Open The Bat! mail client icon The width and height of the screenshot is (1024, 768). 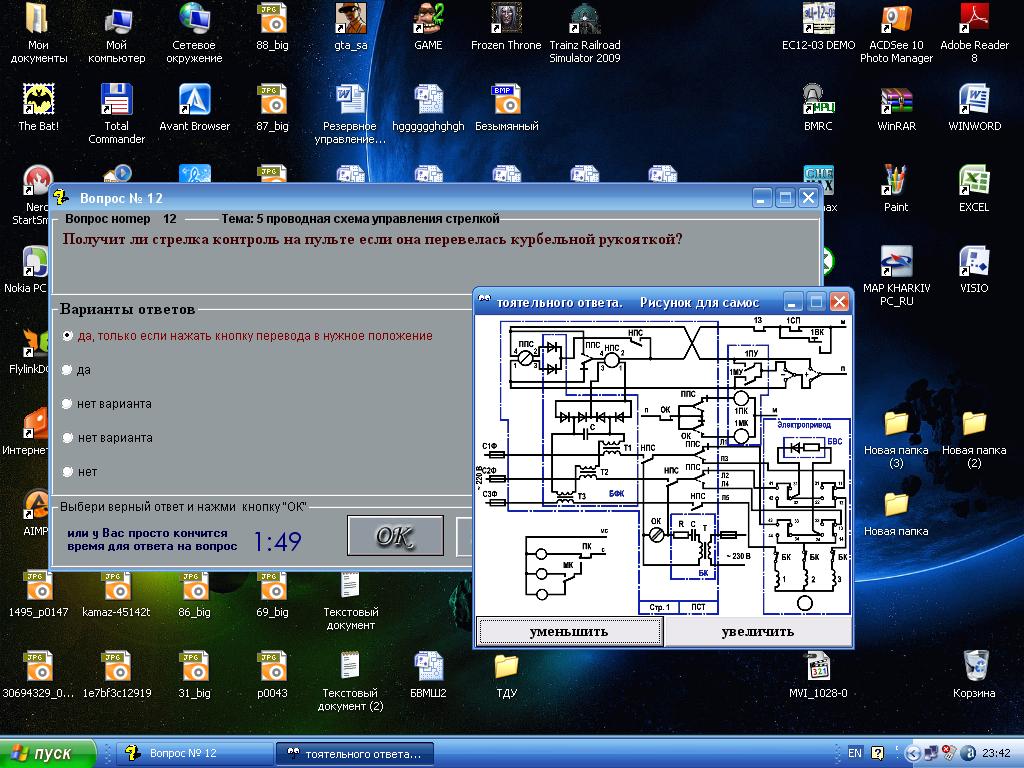[39, 101]
